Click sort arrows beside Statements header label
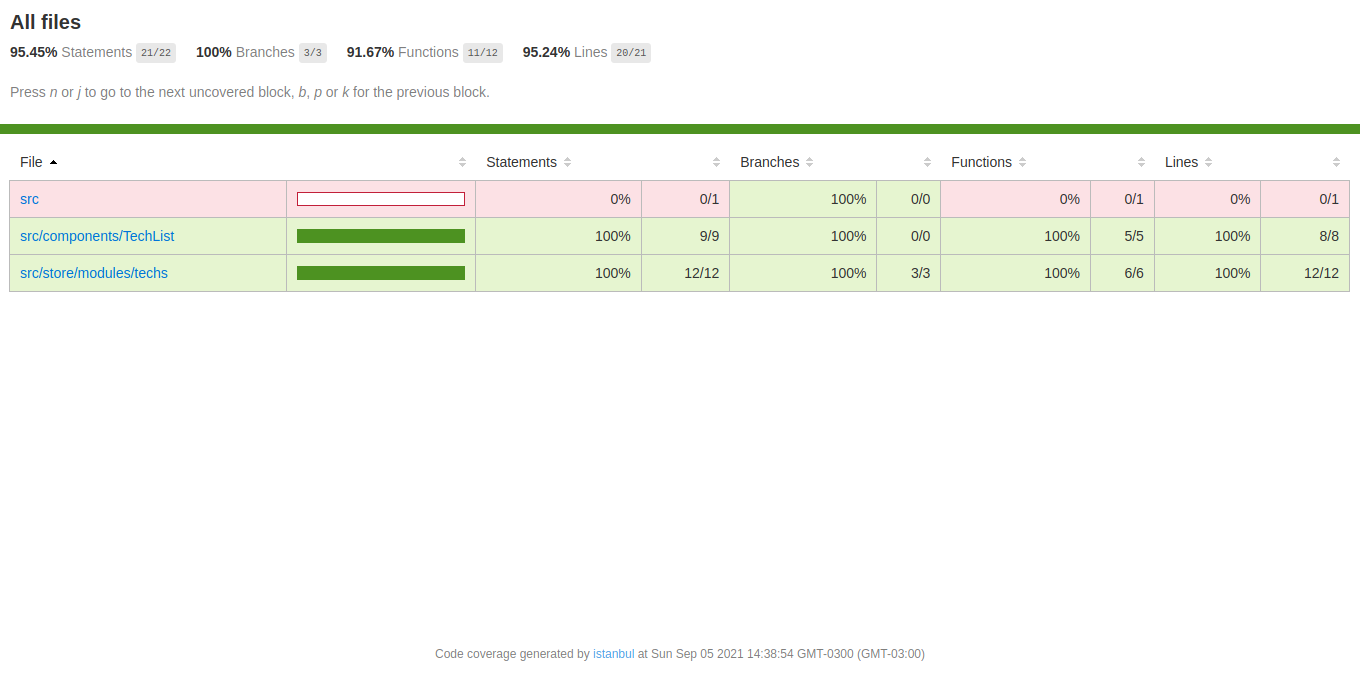 pyautogui.click(x=567, y=162)
